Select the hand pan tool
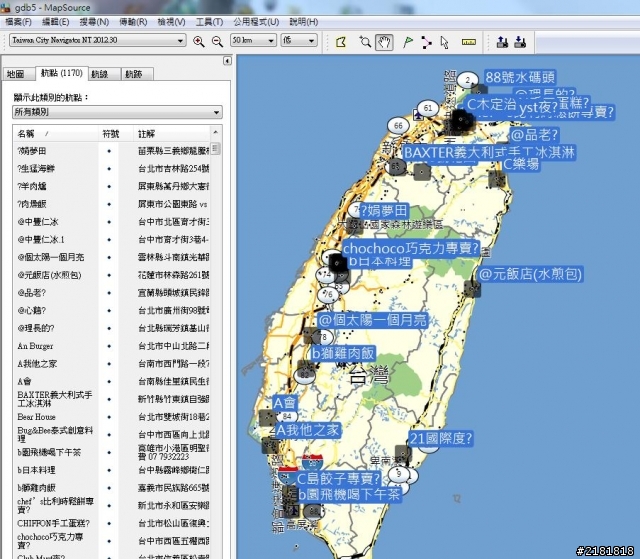 [x=384, y=42]
